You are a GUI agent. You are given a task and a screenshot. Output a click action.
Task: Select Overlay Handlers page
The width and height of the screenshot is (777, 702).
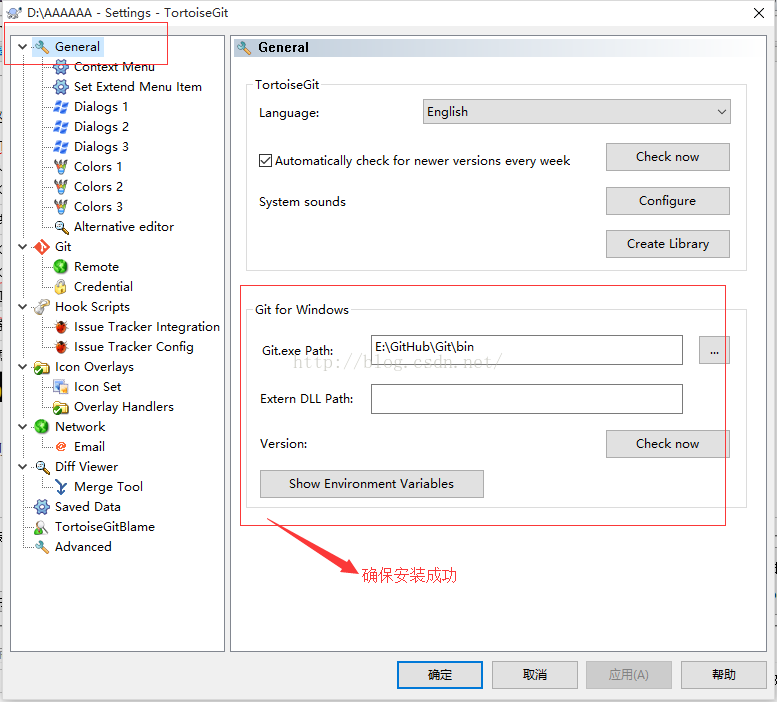[124, 407]
